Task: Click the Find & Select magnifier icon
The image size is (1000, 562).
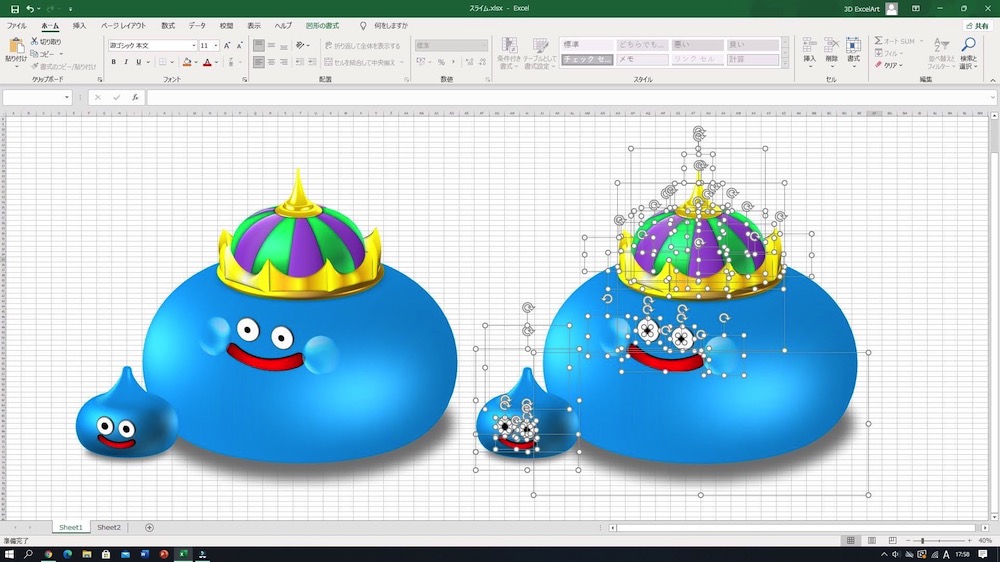Action: [x=967, y=46]
